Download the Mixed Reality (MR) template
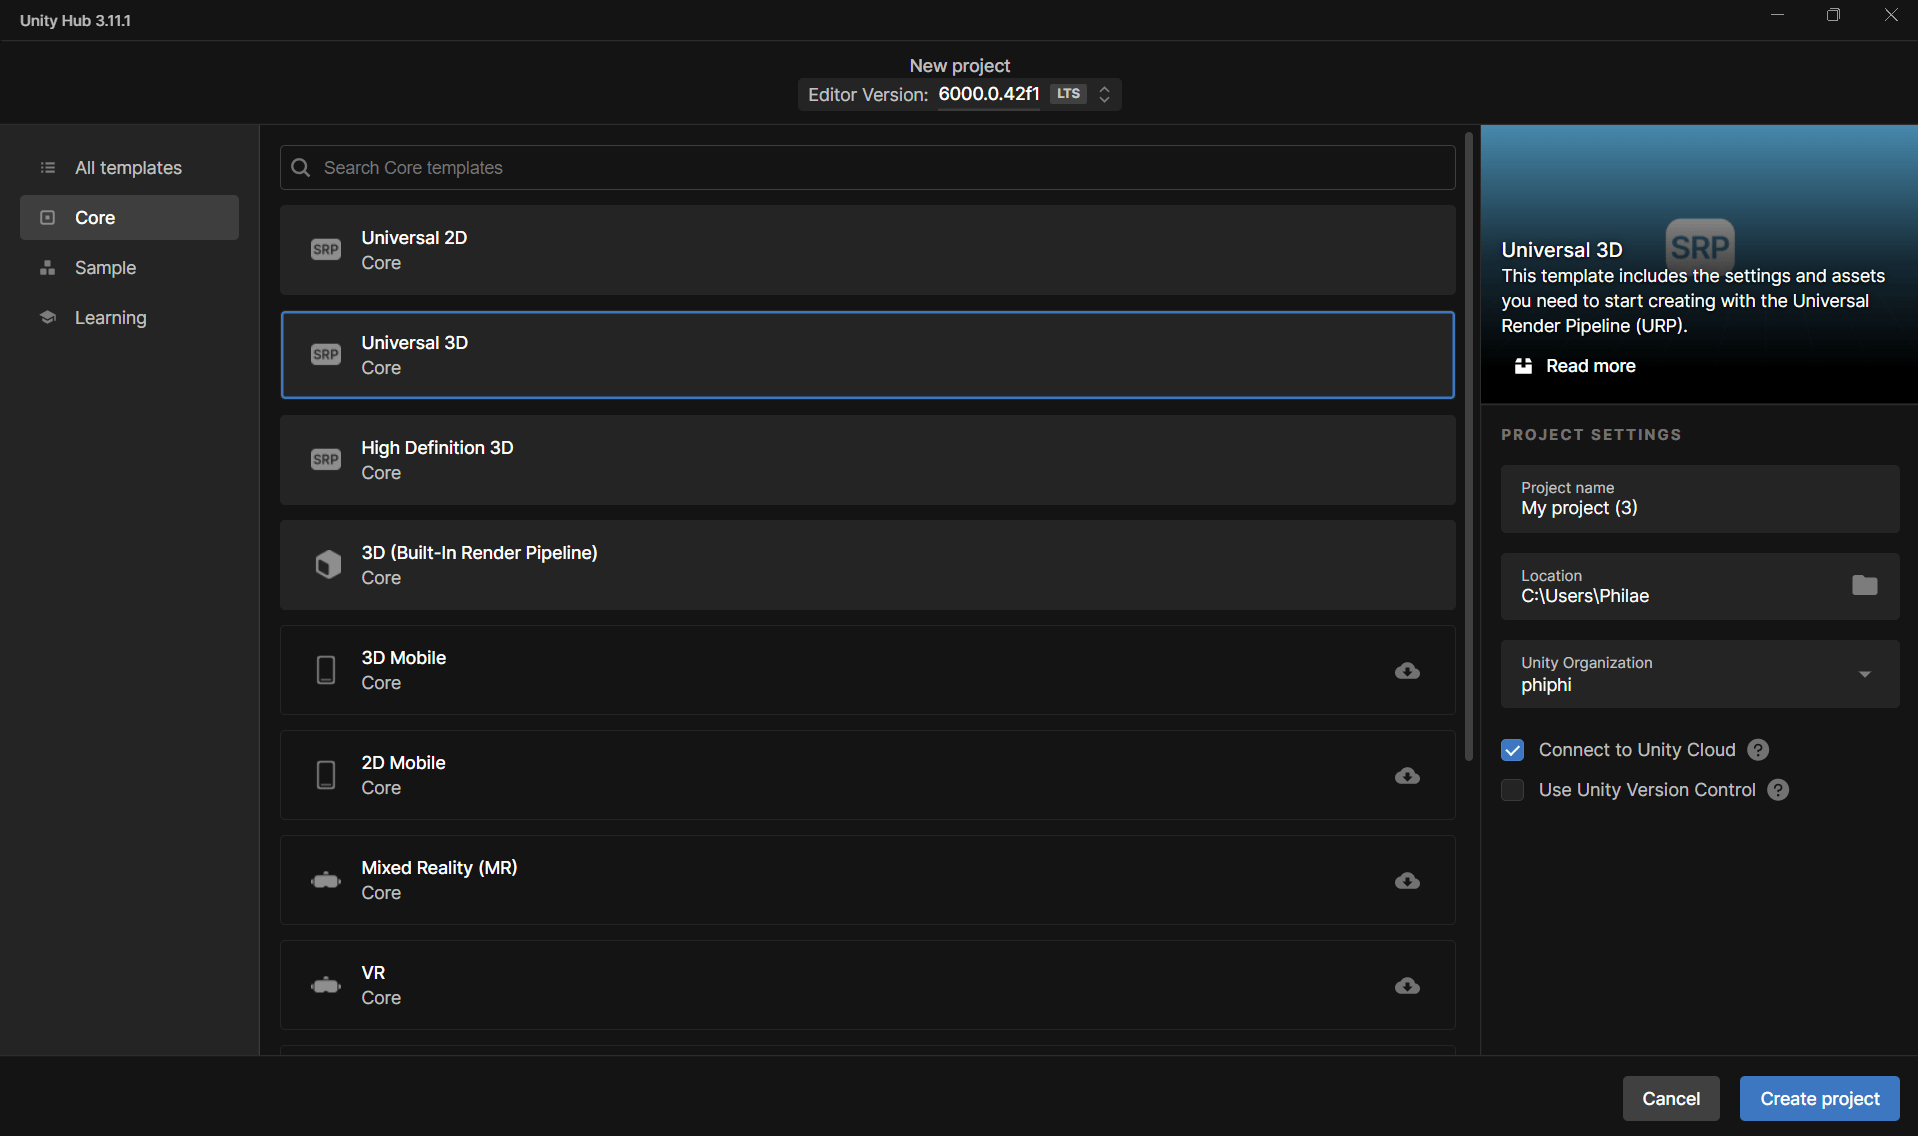 1407,881
